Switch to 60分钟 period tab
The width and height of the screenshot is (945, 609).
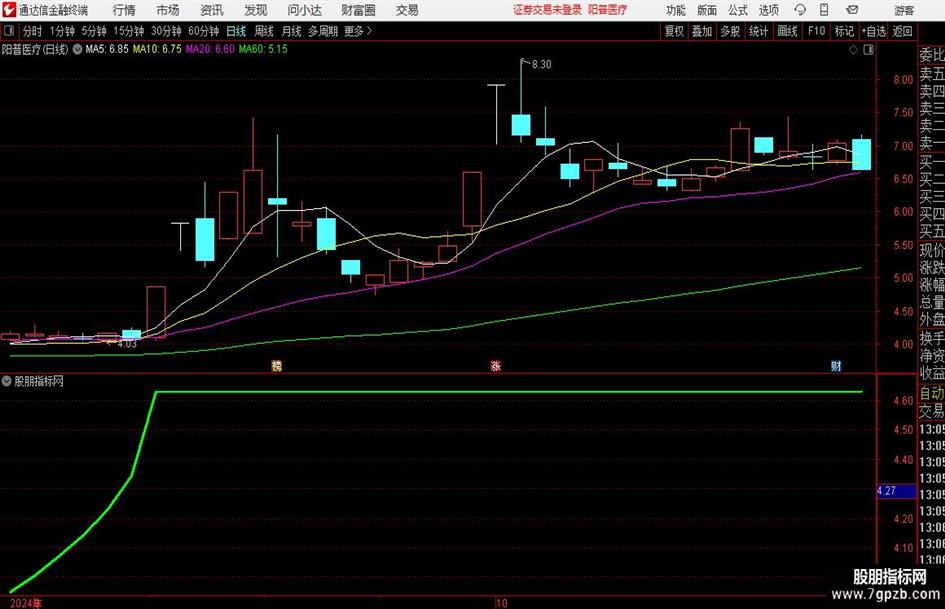pyautogui.click(x=203, y=31)
